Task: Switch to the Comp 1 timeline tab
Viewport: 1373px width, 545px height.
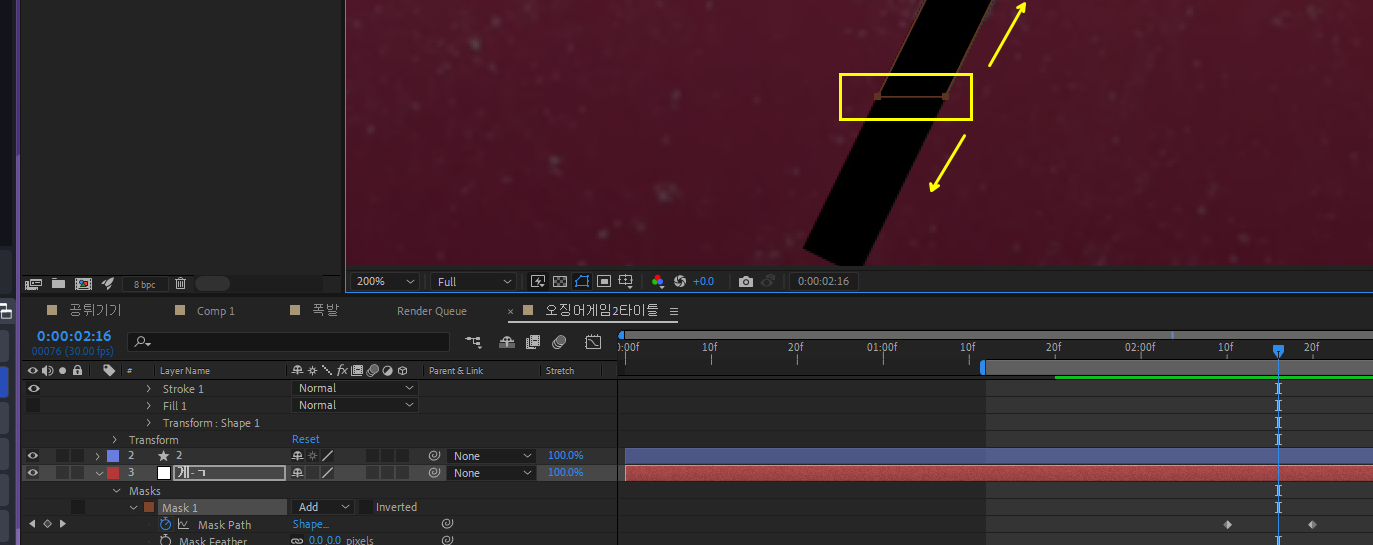Action: coord(215,311)
